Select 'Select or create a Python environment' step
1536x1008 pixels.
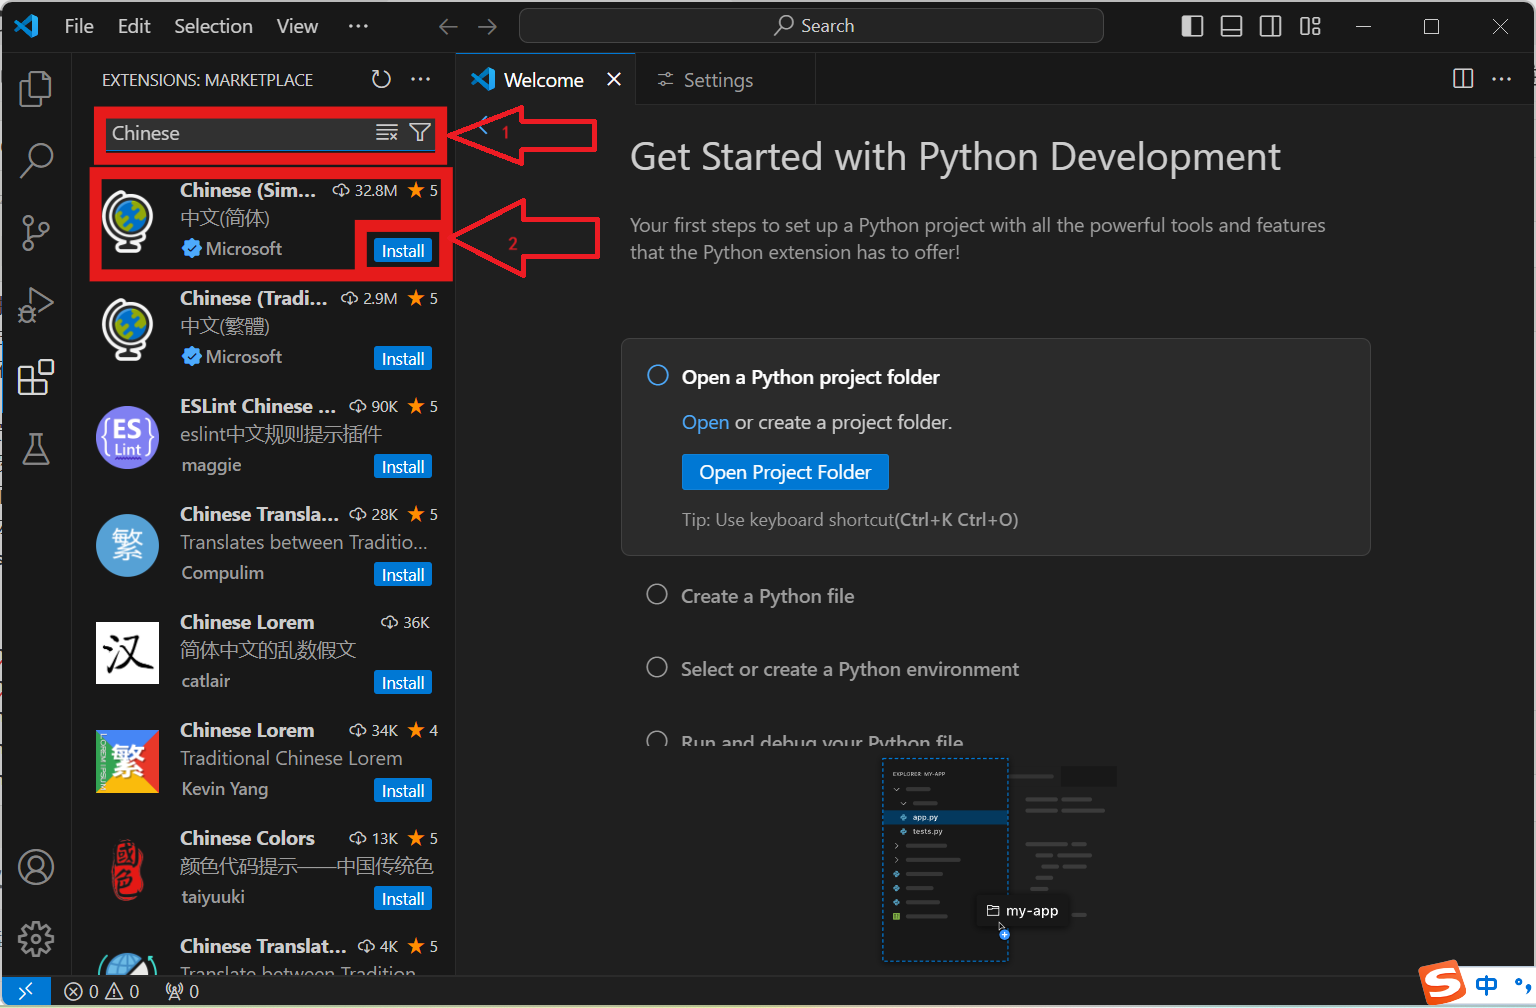[849, 669]
